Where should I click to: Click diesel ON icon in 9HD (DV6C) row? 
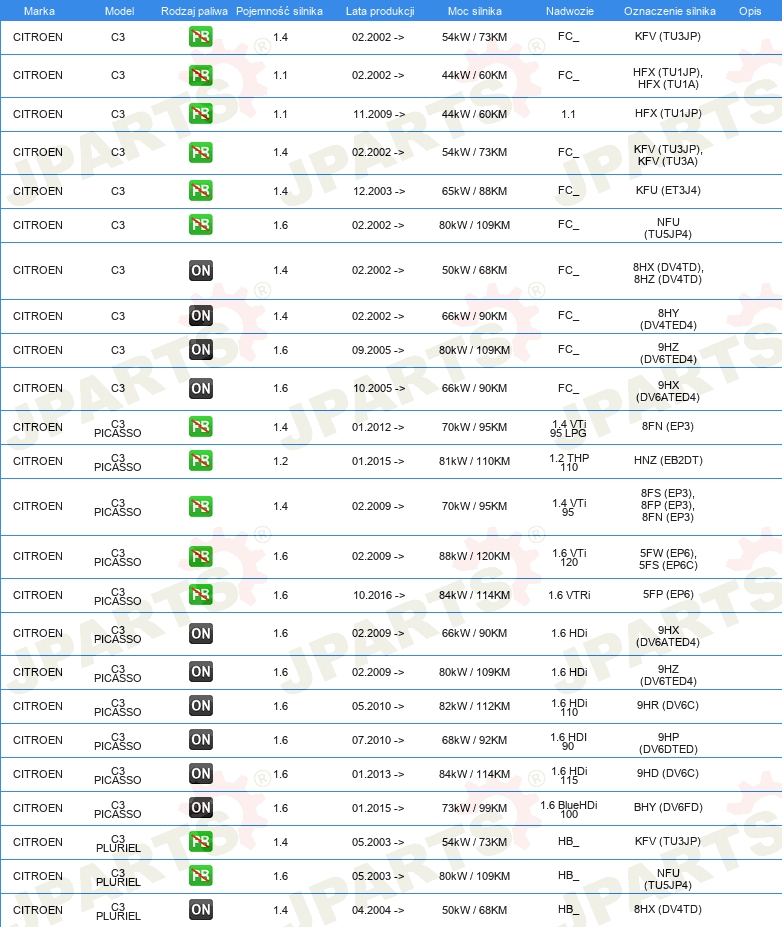[201, 773]
